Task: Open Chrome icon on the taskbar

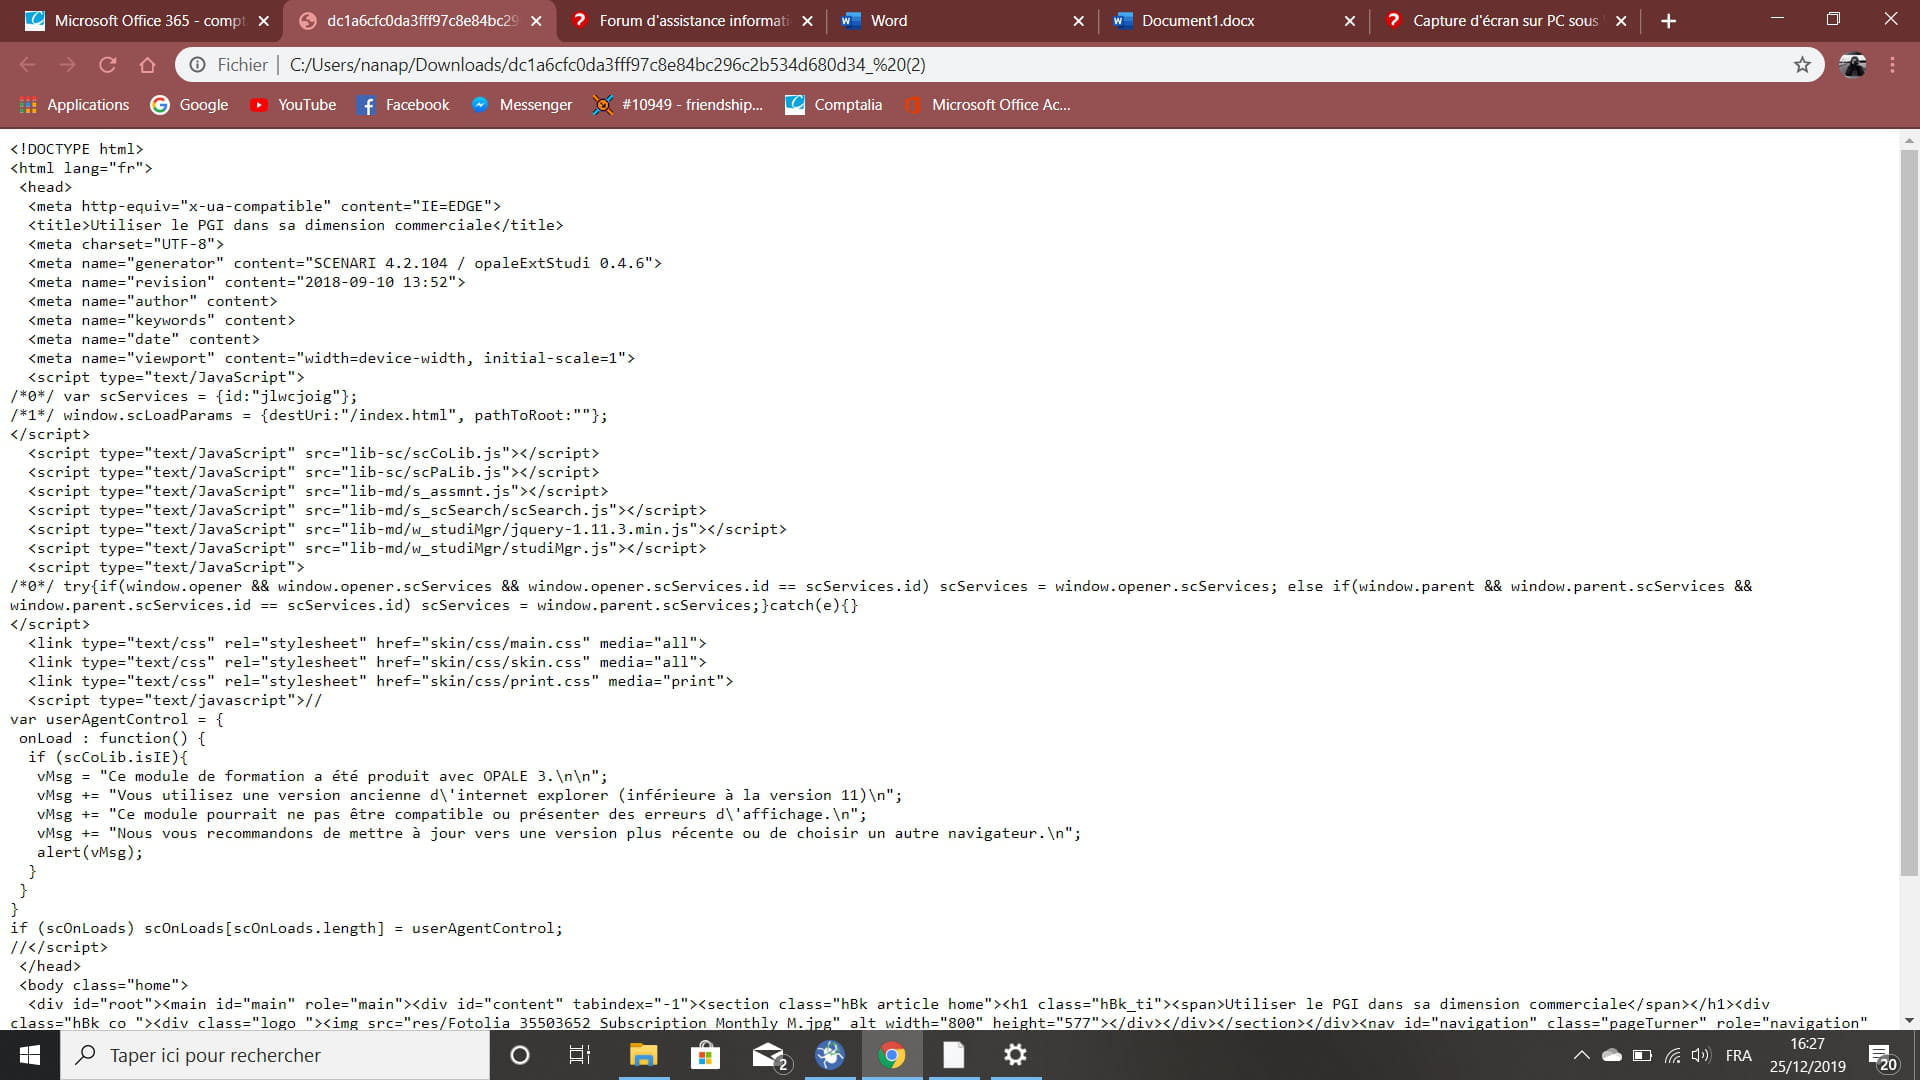Action: pyautogui.click(x=892, y=1055)
